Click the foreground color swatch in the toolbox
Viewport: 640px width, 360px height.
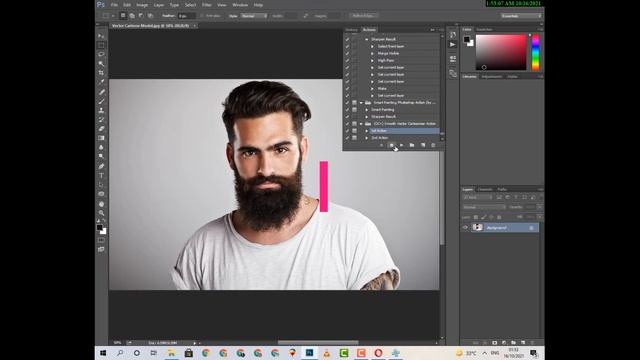point(100,228)
